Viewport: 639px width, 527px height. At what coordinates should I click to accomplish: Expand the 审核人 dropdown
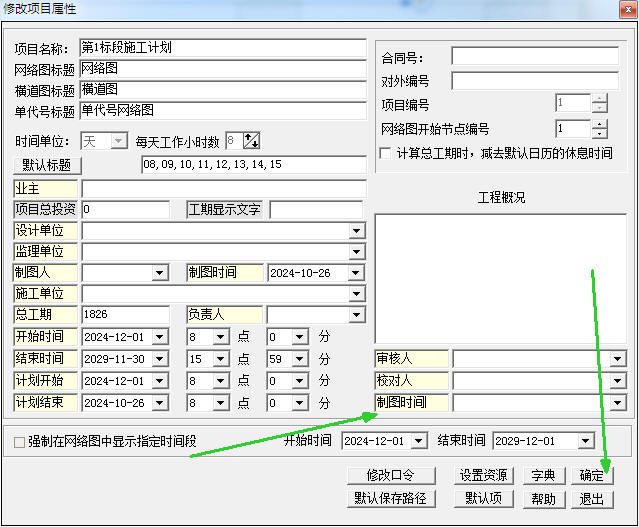coord(617,359)
